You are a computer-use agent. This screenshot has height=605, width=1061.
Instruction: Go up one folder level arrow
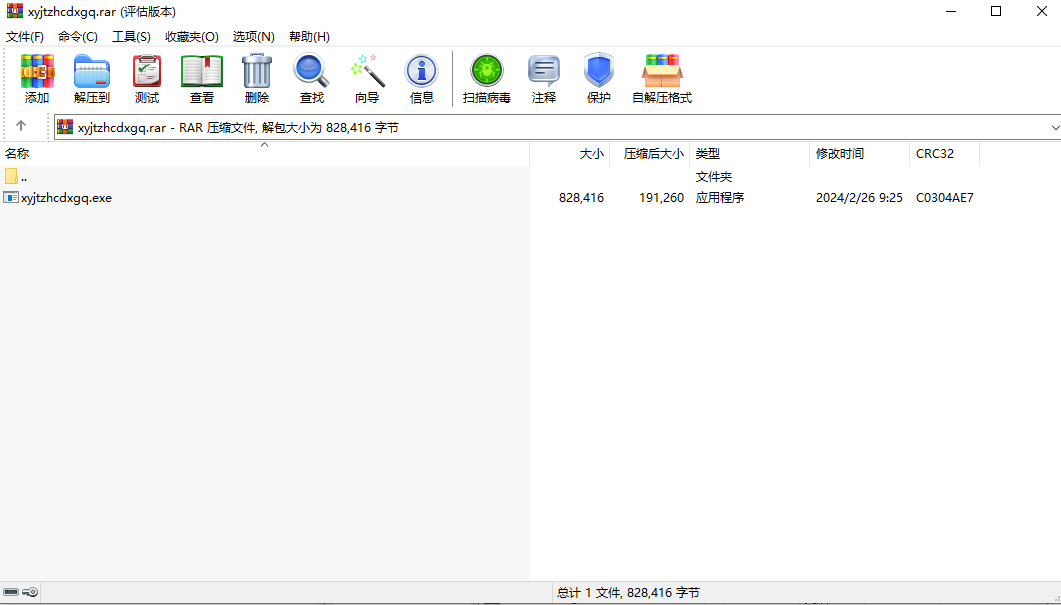21,126
